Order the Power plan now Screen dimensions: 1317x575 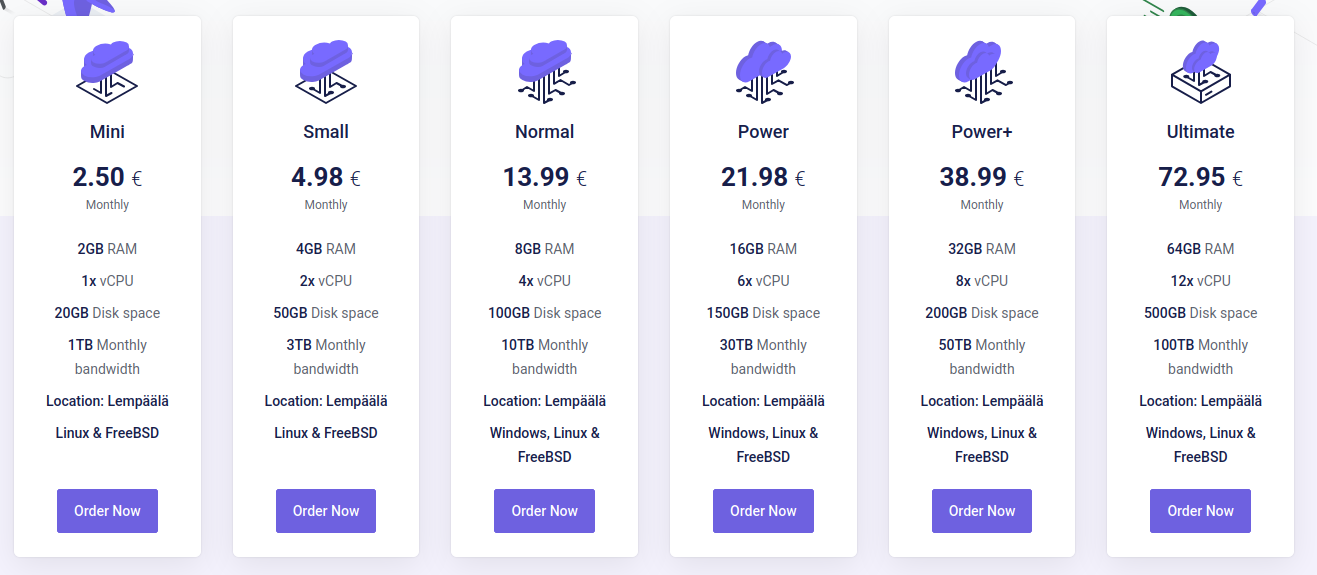tap(763, 511)
